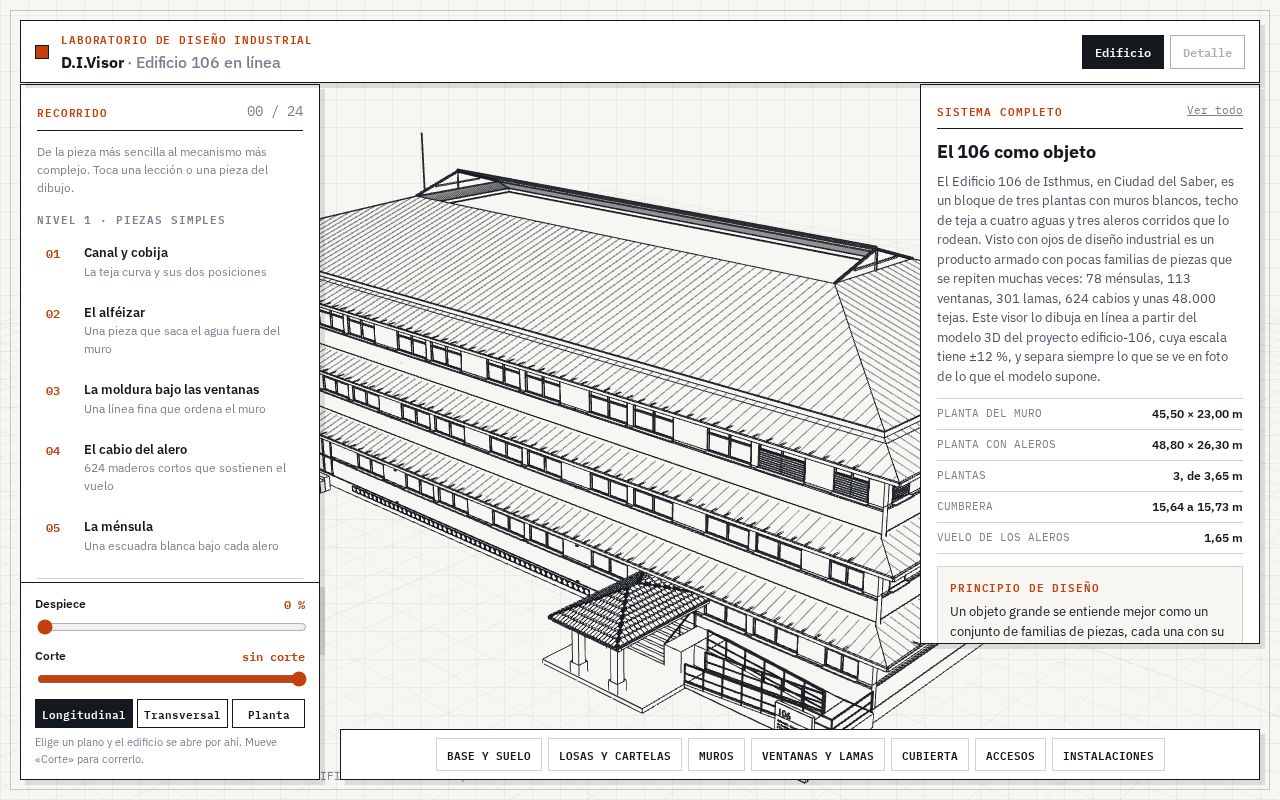Image resolution: width=1280 pixels, height=800 pixels.
Task: Click the Despiece slider handle
Action: [x=44, y=627]
